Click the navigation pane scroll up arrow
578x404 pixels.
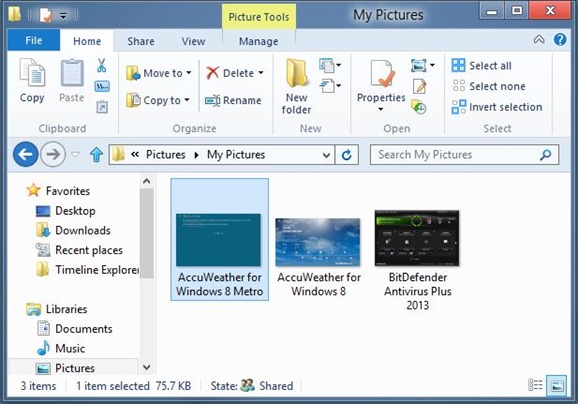[146, 181]
